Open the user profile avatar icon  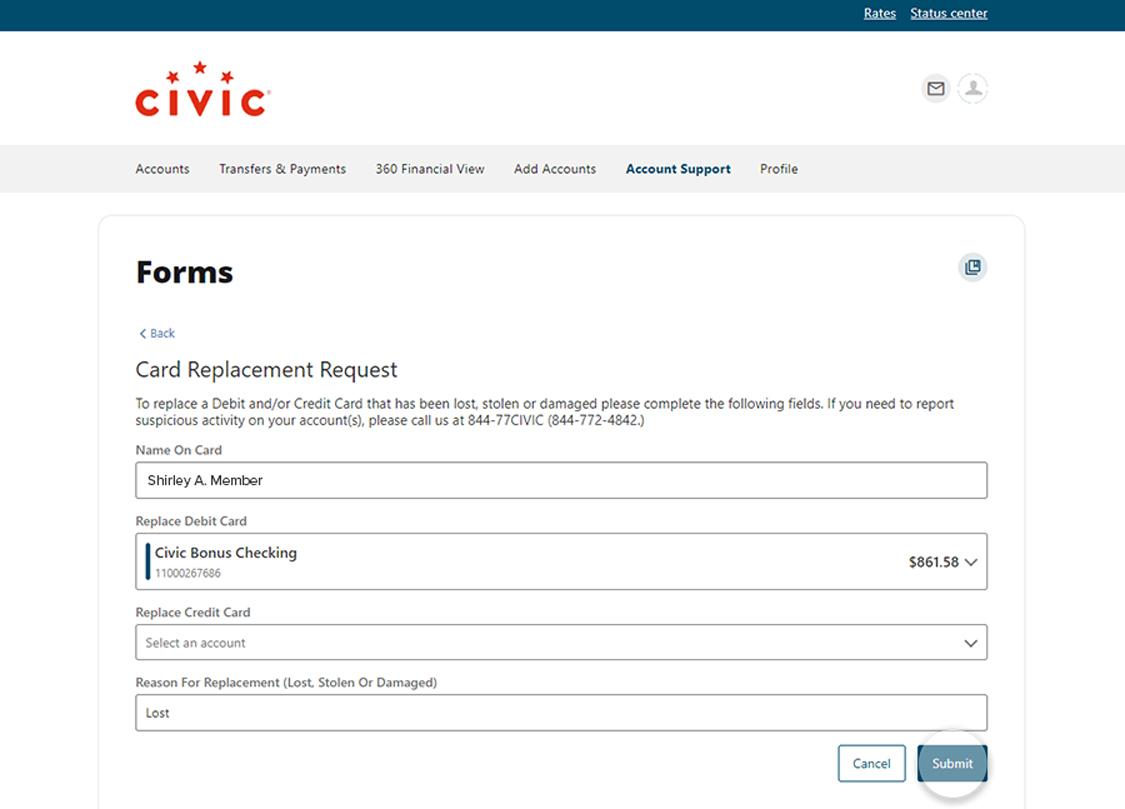coord(973,89)
